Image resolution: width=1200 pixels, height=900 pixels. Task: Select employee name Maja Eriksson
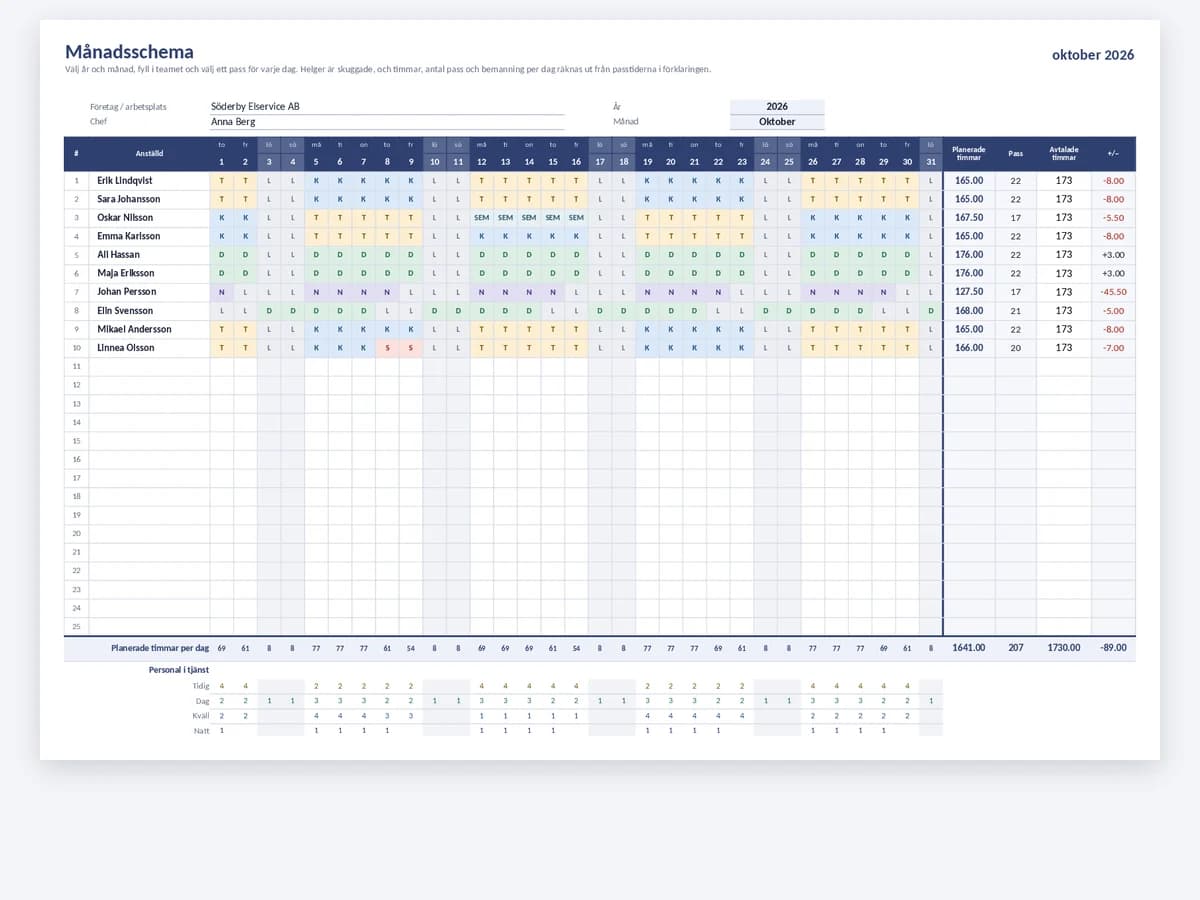pyautogui.click(x=125, y=273)
